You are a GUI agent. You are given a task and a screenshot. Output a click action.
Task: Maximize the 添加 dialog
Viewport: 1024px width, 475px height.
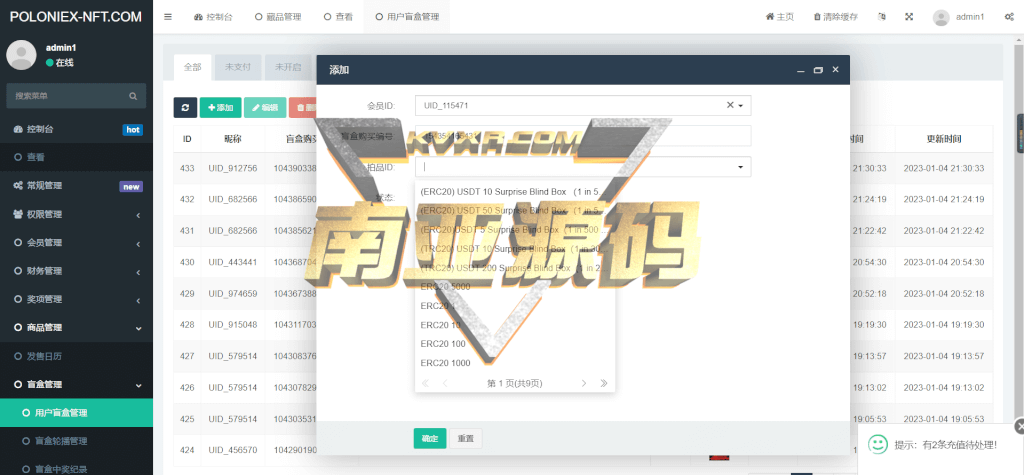818,70
